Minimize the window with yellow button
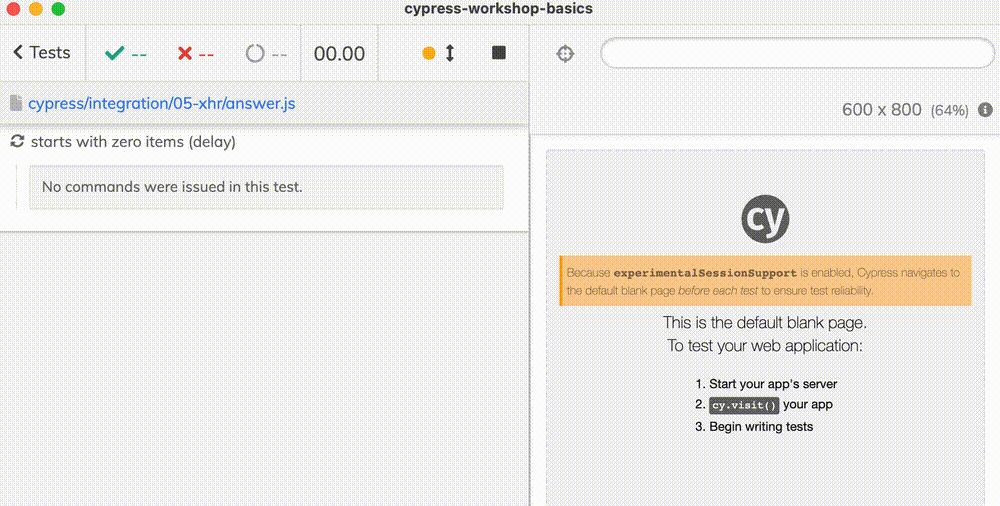 36,9
